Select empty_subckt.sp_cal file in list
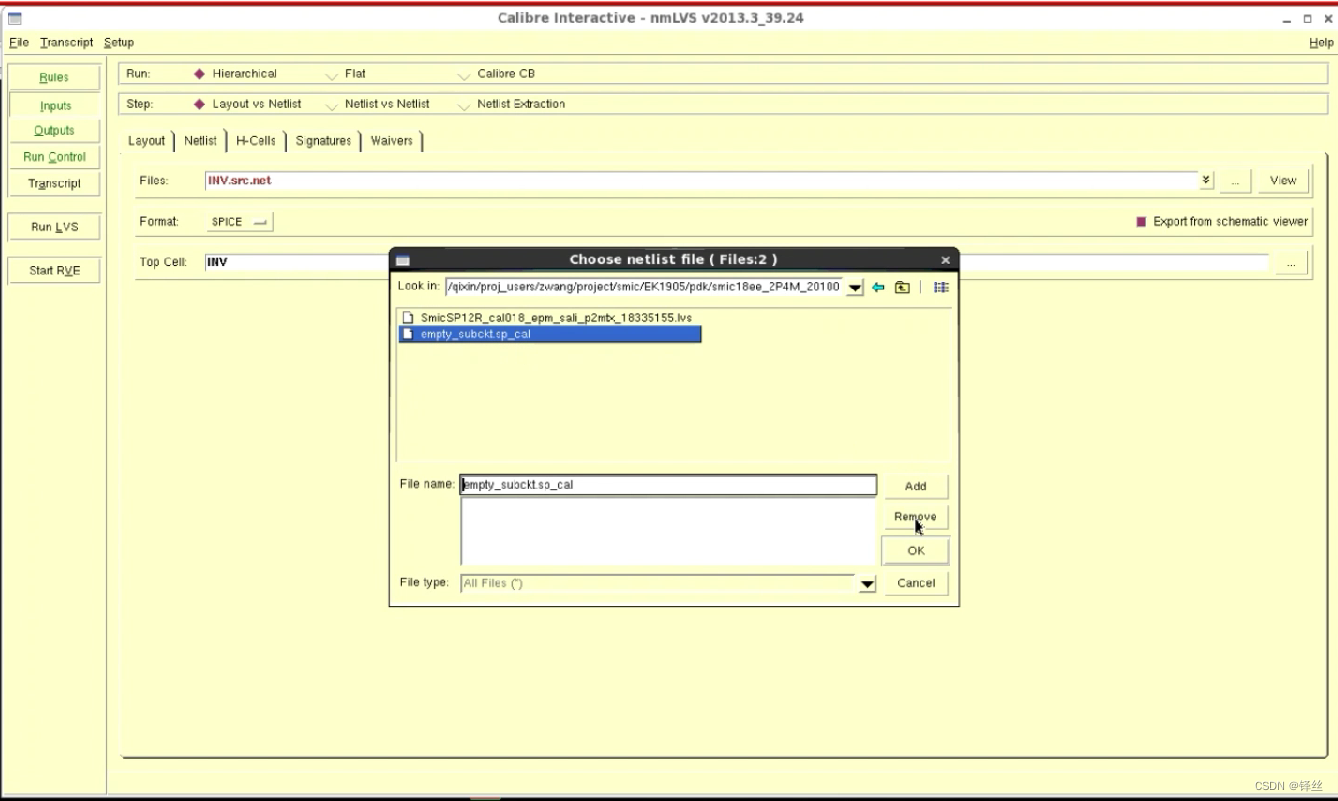 (x=550, y=334)
